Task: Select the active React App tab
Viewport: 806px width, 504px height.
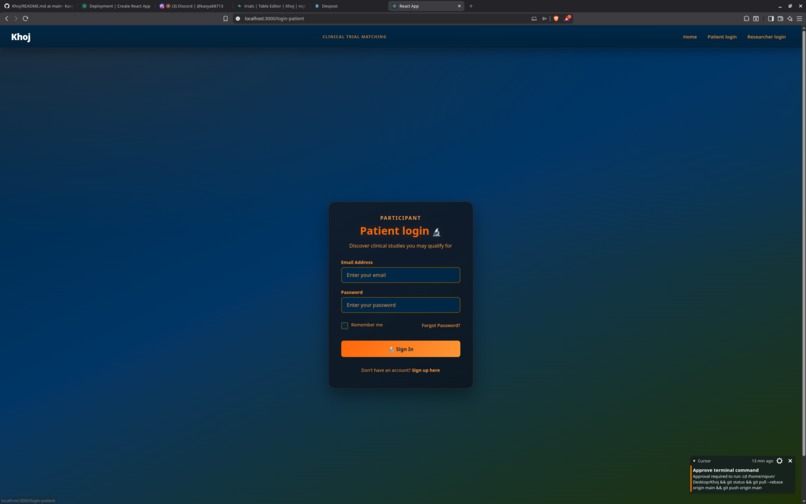Action: coord(426,6)
